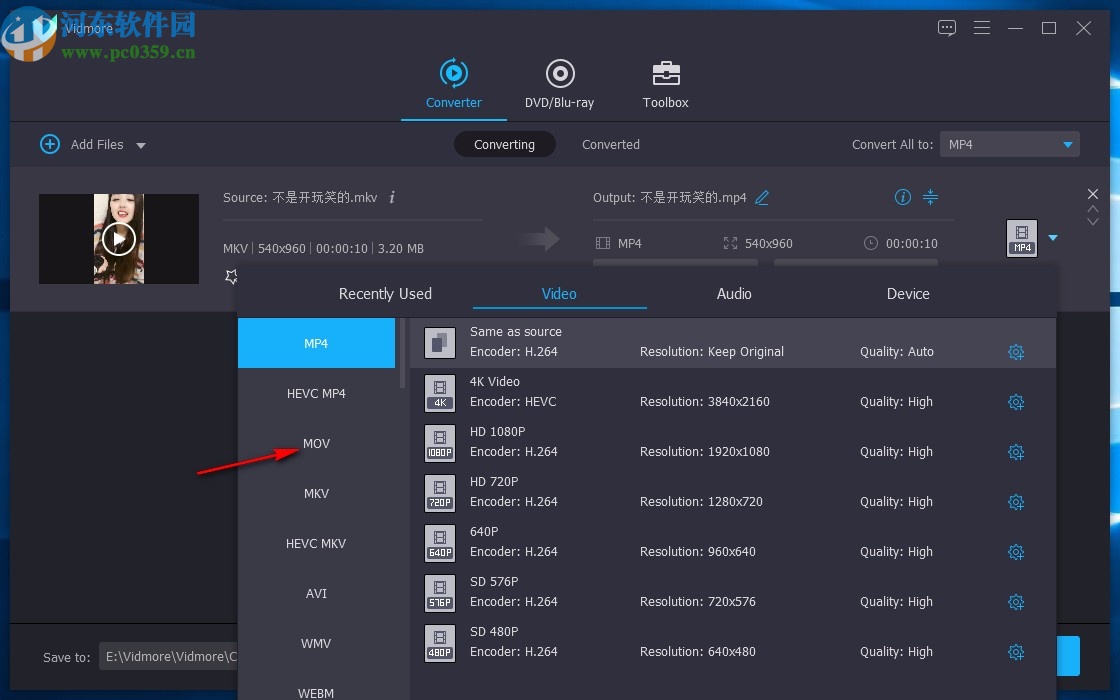Screen dimensions: 1120x700
Task: Switch to the Device format tab
Action: point(907,294)
